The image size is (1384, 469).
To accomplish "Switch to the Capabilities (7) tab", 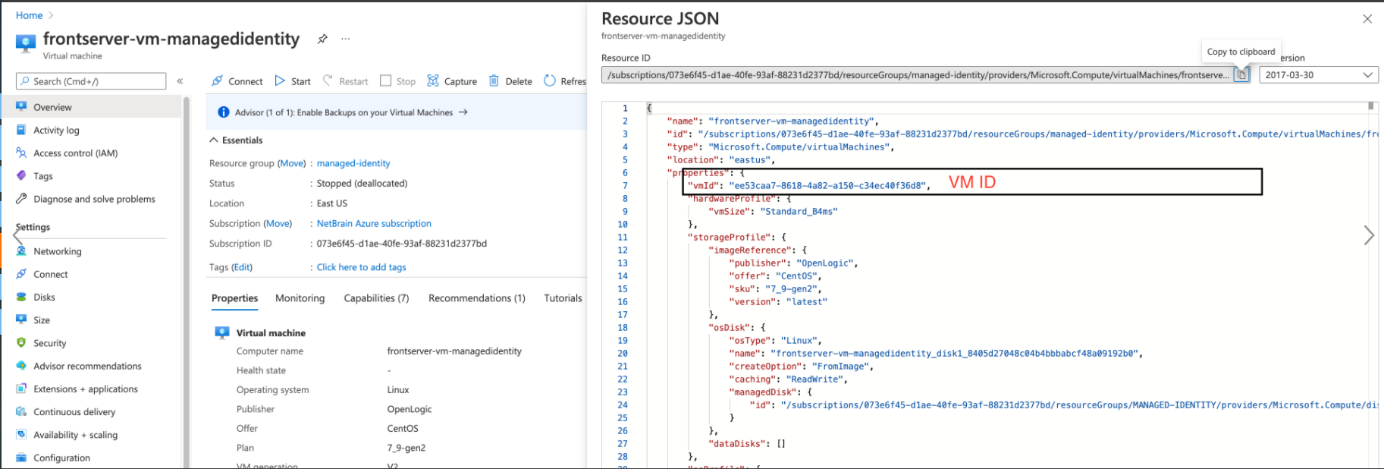I will pyautogui.click(x=376, y=298).
